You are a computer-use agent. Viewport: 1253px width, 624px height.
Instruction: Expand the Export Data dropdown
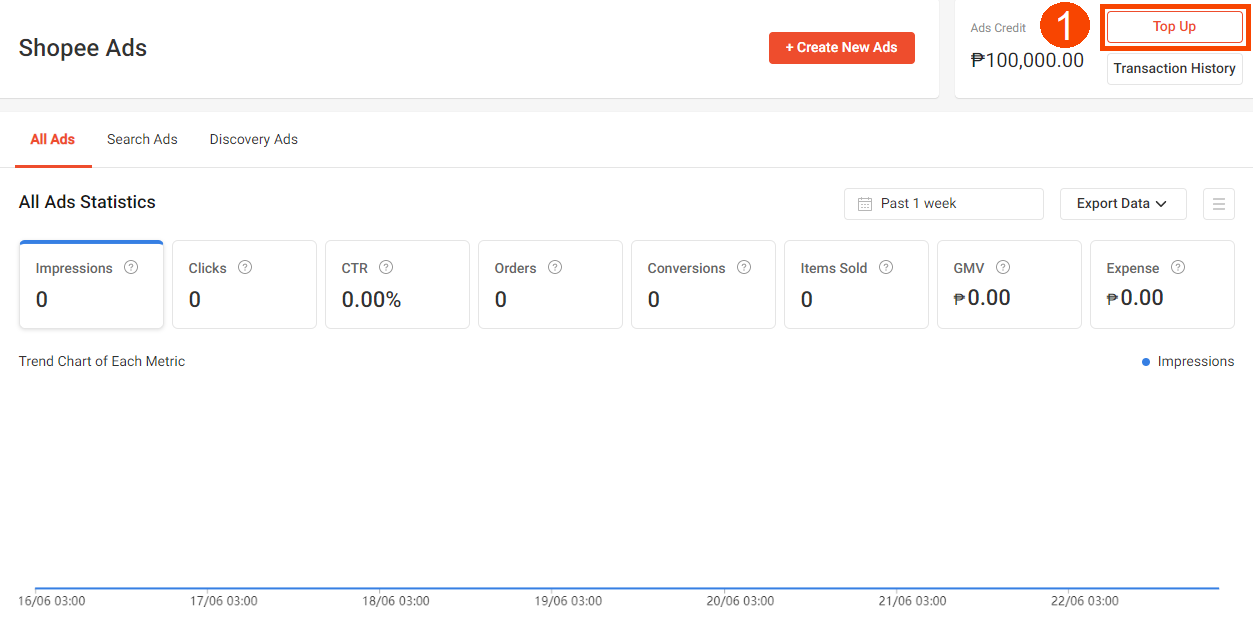[x=1123, y=204]
